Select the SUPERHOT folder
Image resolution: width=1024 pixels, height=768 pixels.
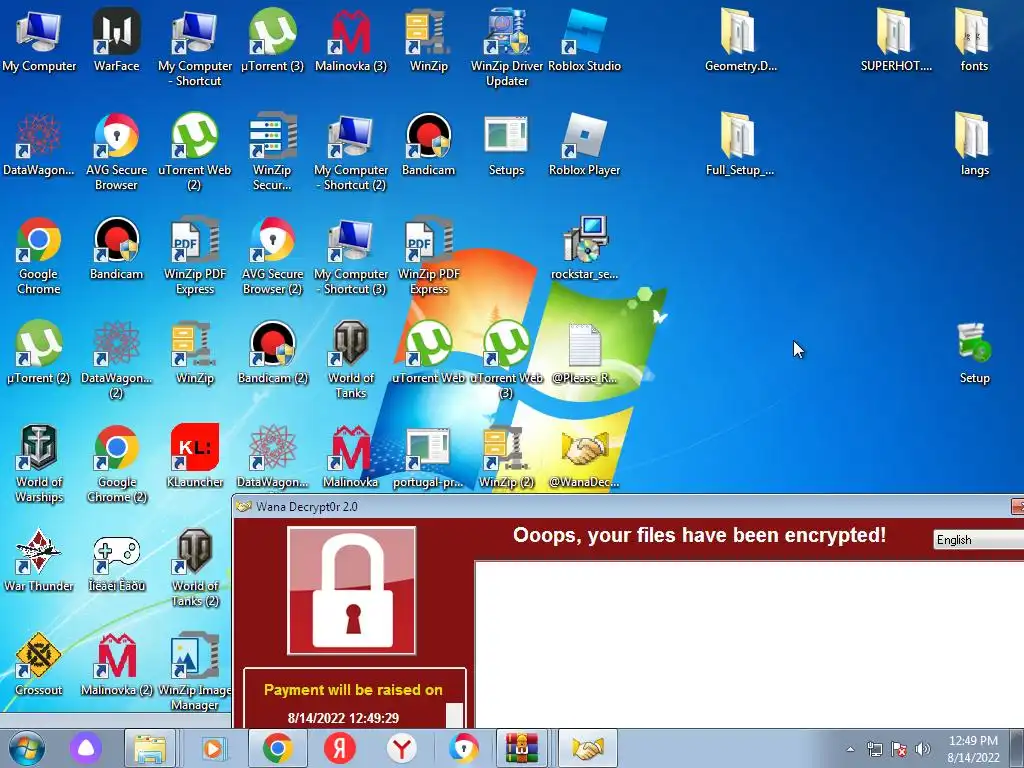click(x=896, y=40)
